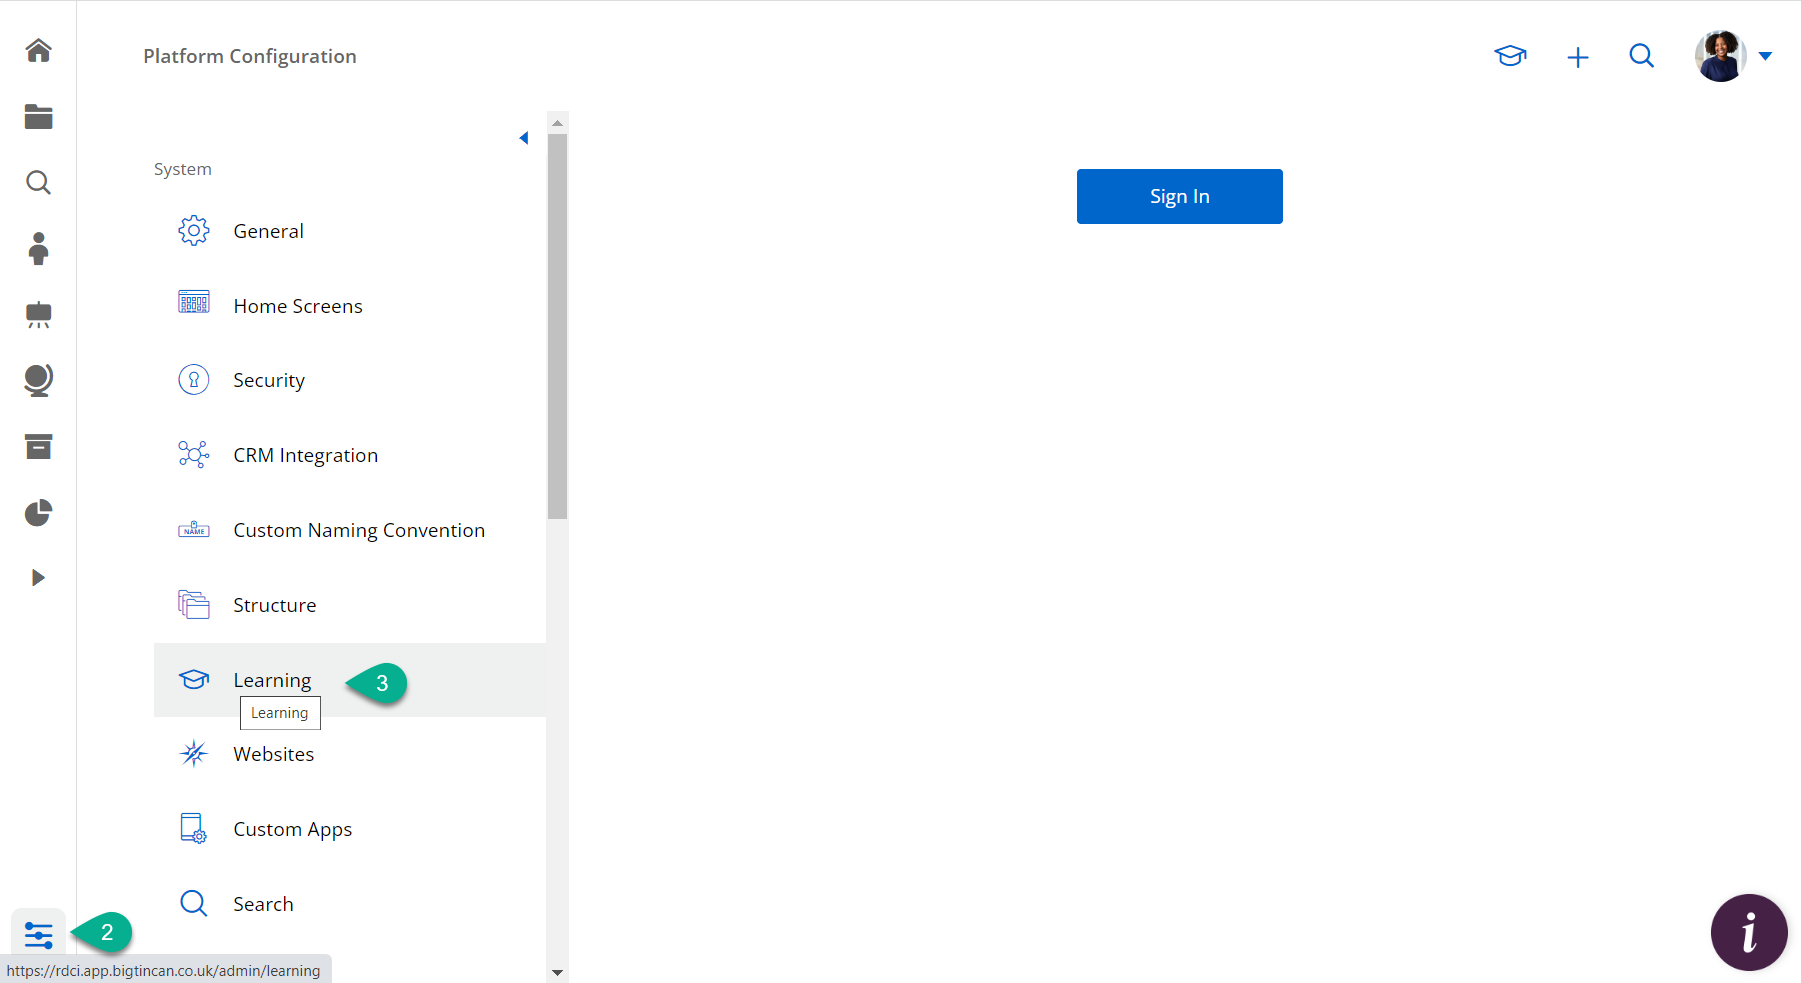The image size is (1801, 983).
Task: Click the header search magnifier icon
Action: point(1641,56)
